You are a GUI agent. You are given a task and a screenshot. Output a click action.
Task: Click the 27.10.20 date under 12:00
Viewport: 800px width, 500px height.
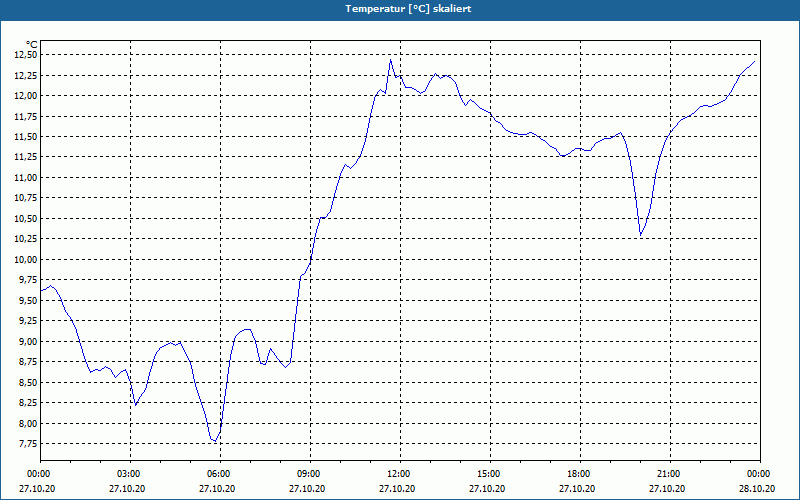pos(397,488)
